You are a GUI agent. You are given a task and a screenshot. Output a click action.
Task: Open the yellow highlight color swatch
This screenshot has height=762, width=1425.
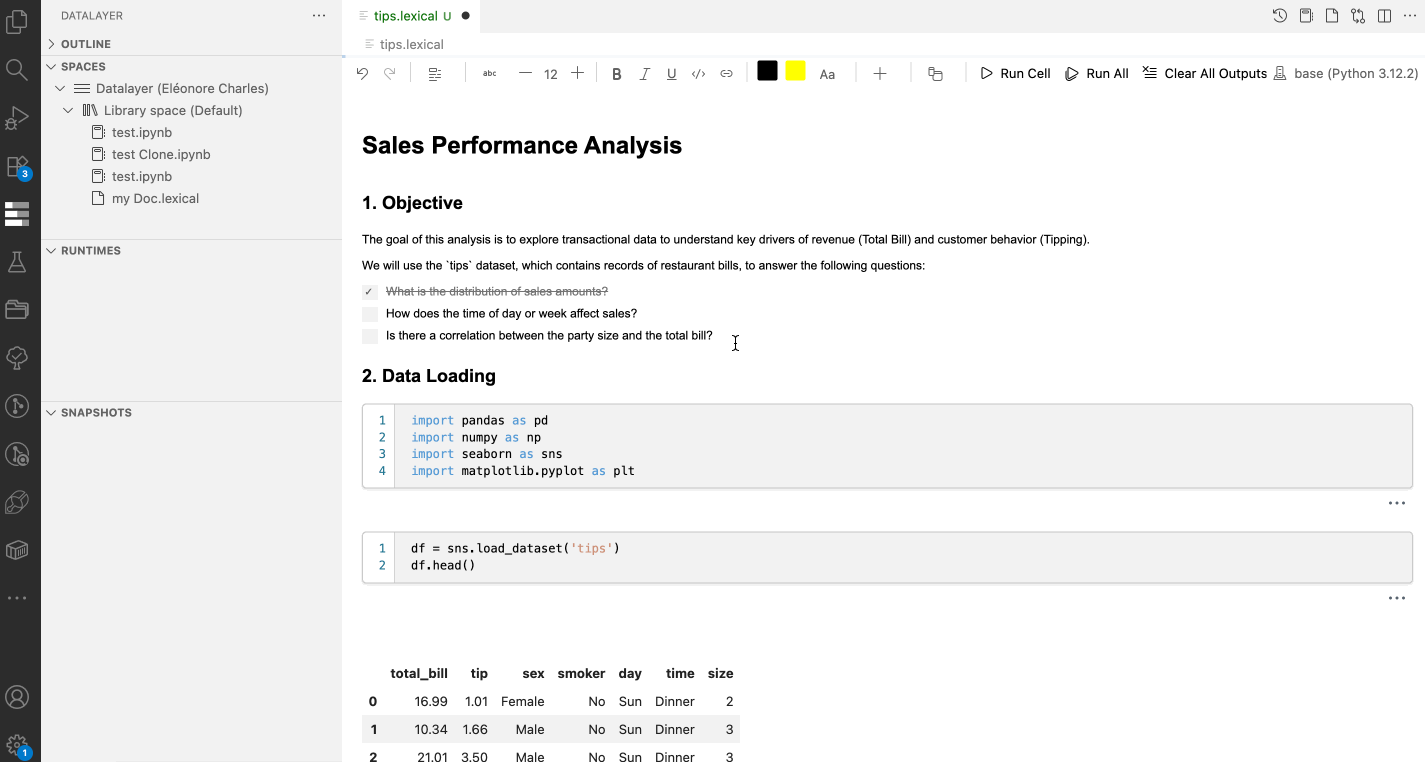[x=795, y=71]
